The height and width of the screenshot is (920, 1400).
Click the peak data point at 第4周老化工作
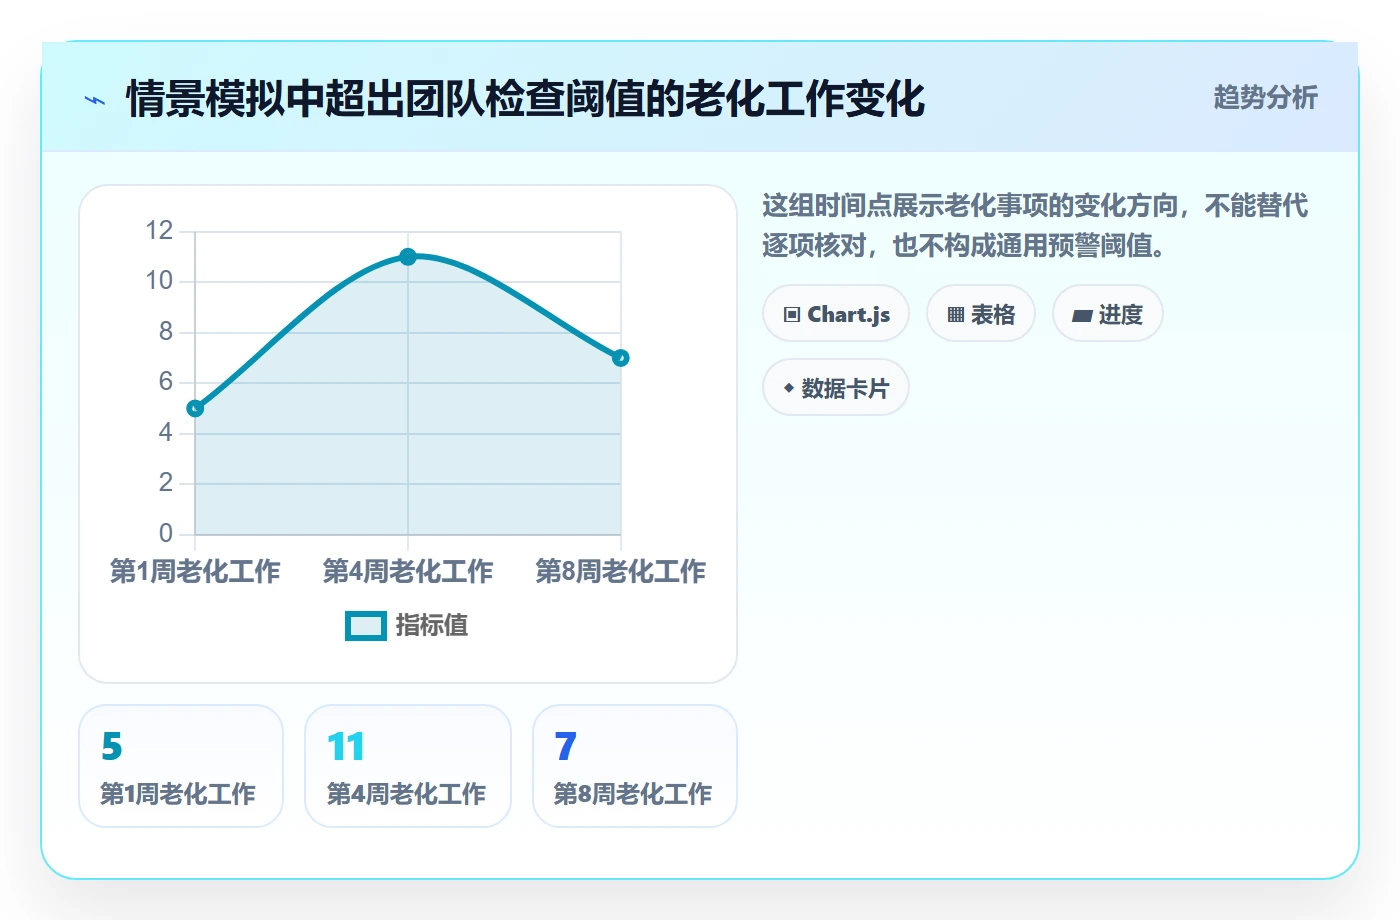tap(408, 257)
